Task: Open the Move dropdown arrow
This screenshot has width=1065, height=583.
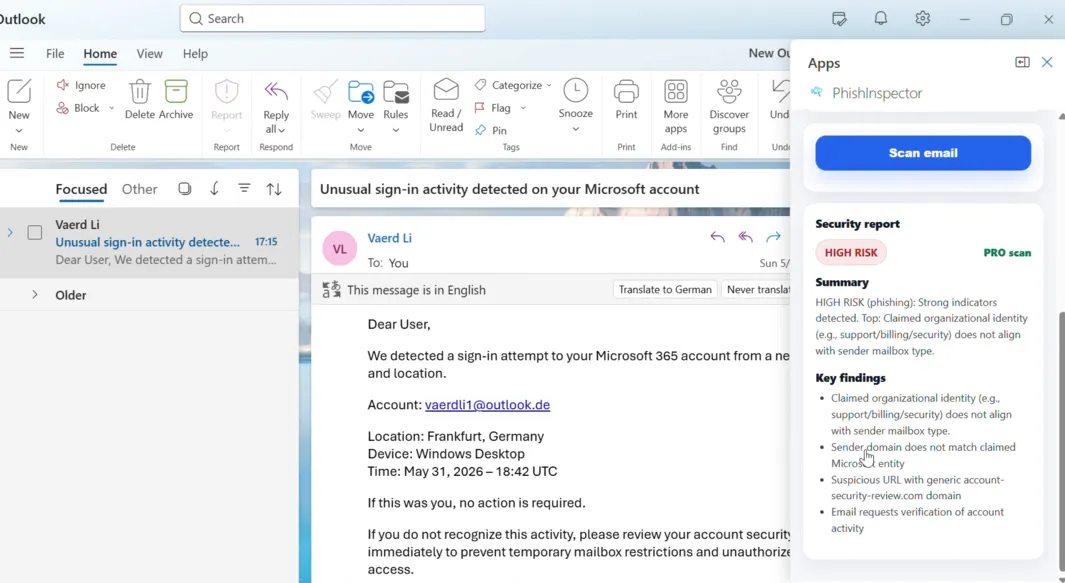Action: [361, 130]
